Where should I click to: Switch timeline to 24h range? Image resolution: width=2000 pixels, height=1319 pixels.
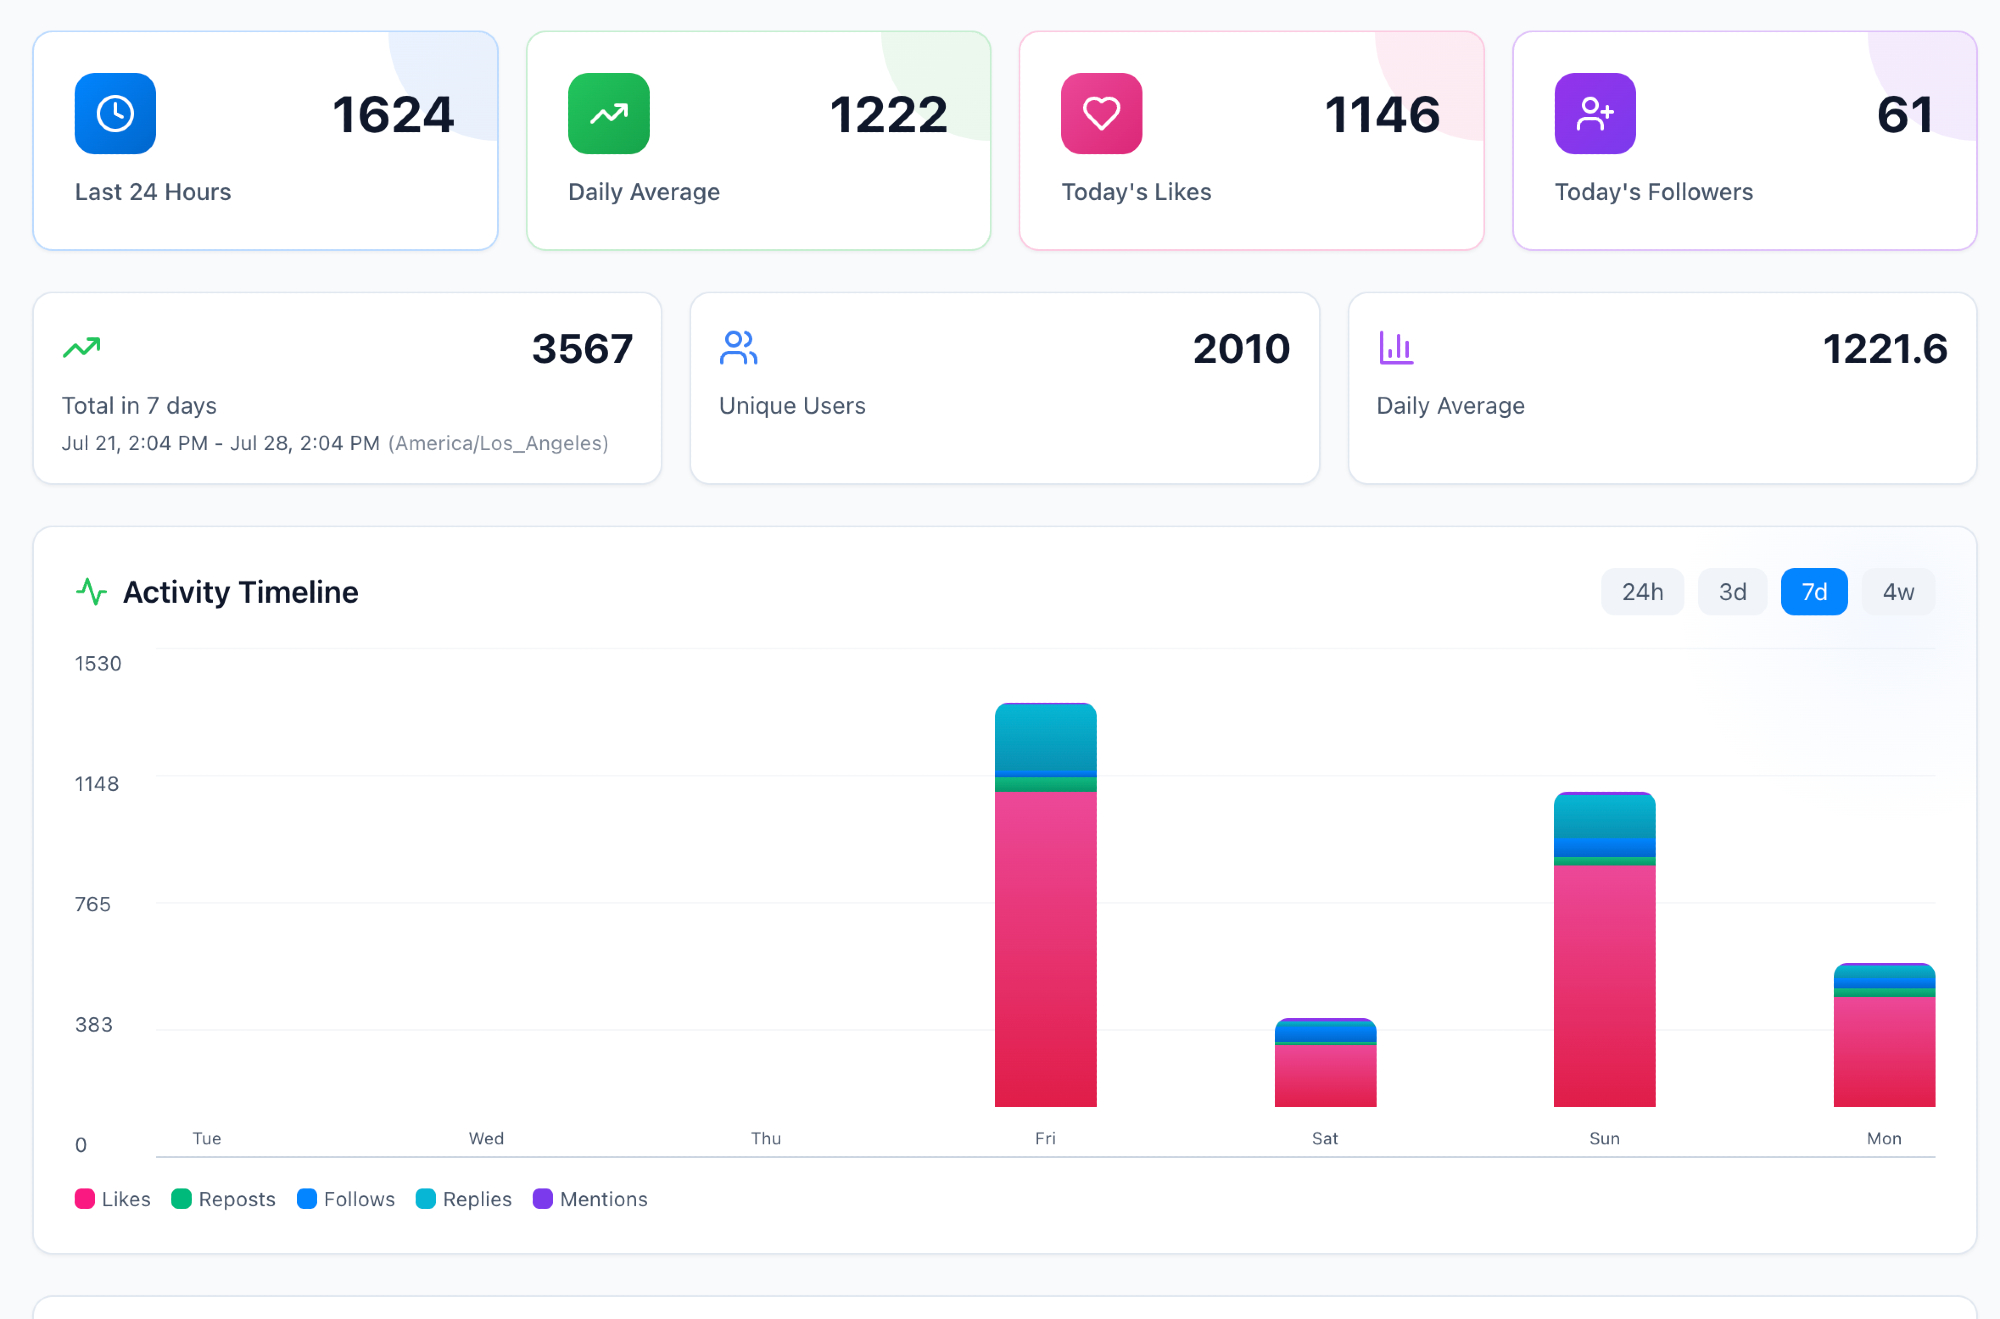coord(1642,592)
